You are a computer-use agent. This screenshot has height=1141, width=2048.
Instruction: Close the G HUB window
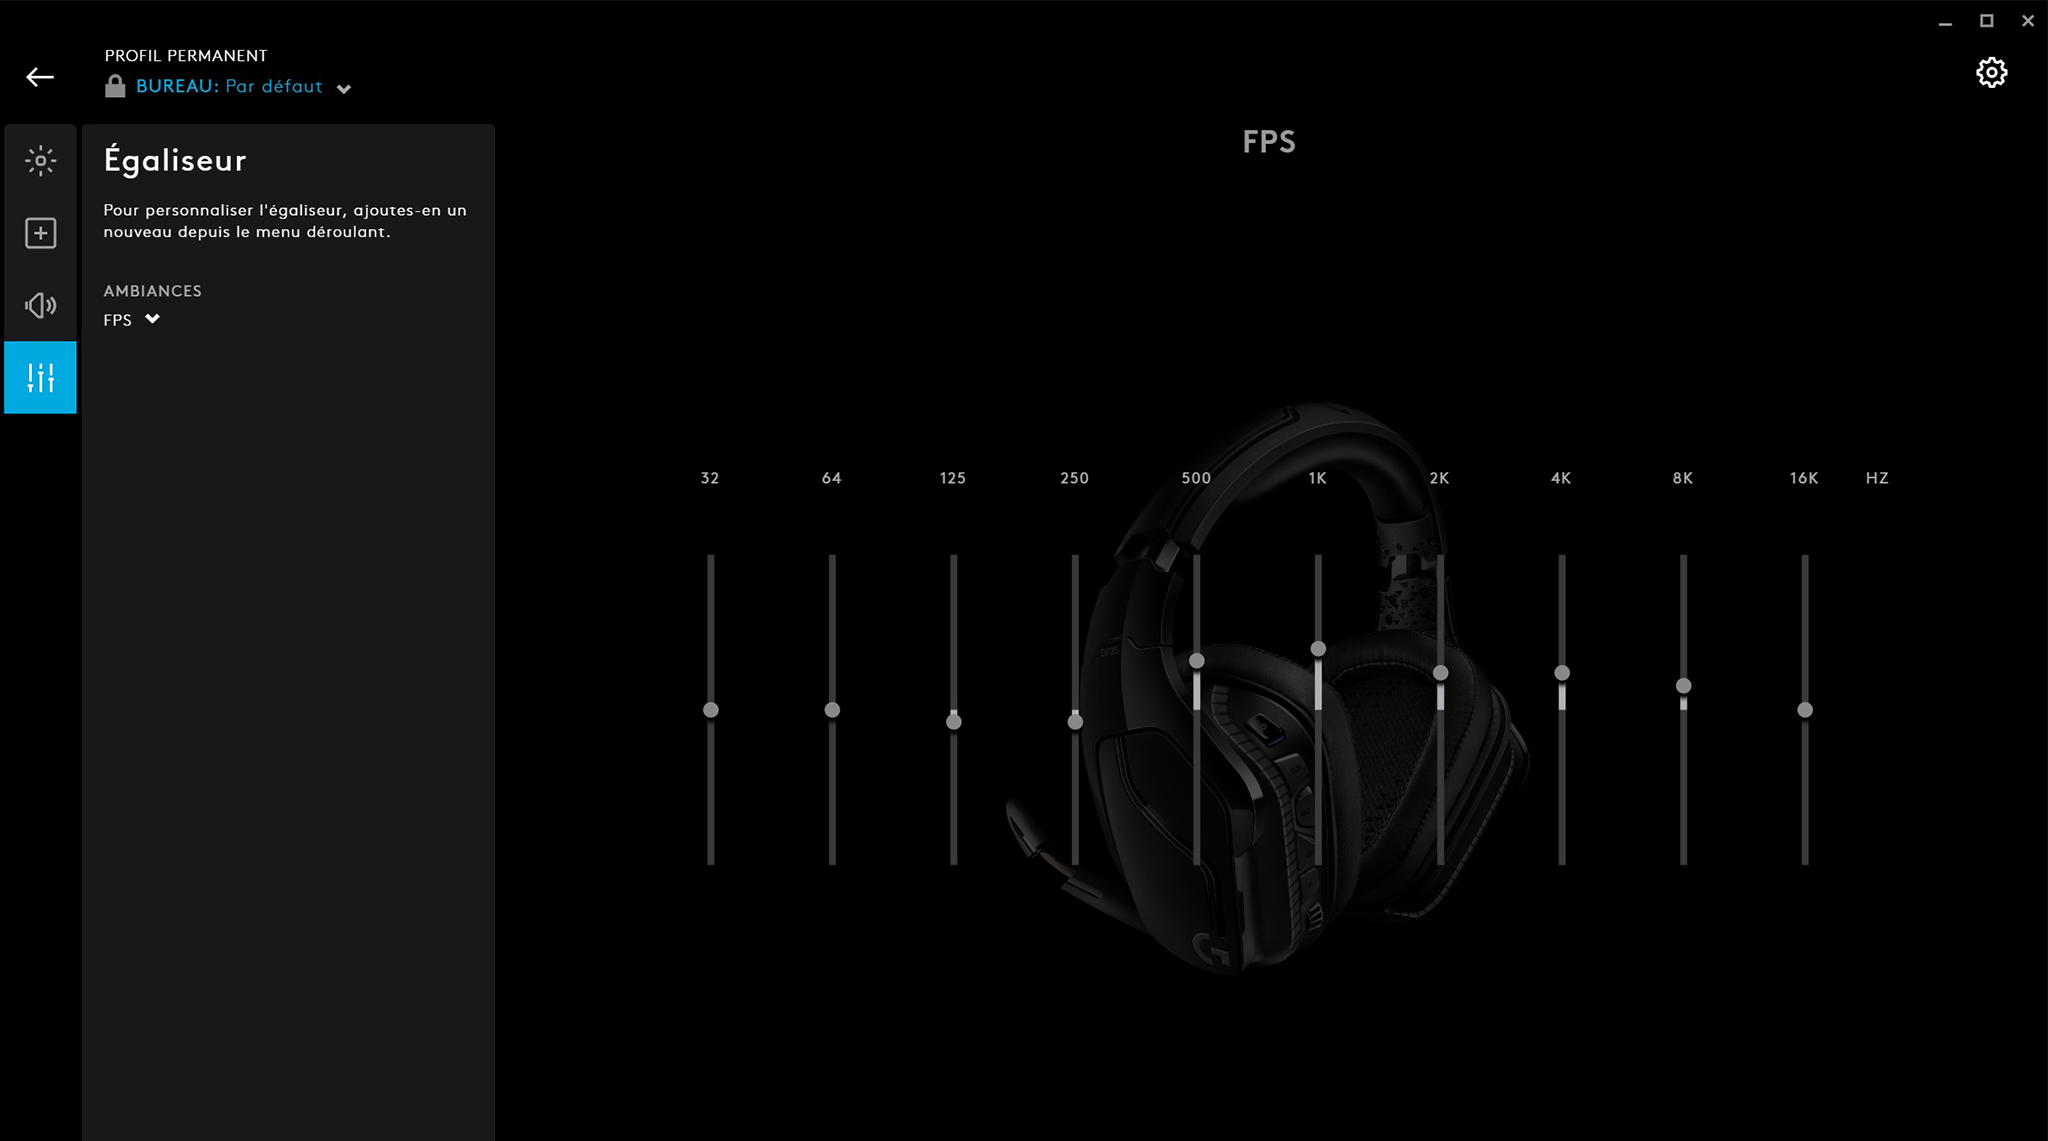(2028, 21)
